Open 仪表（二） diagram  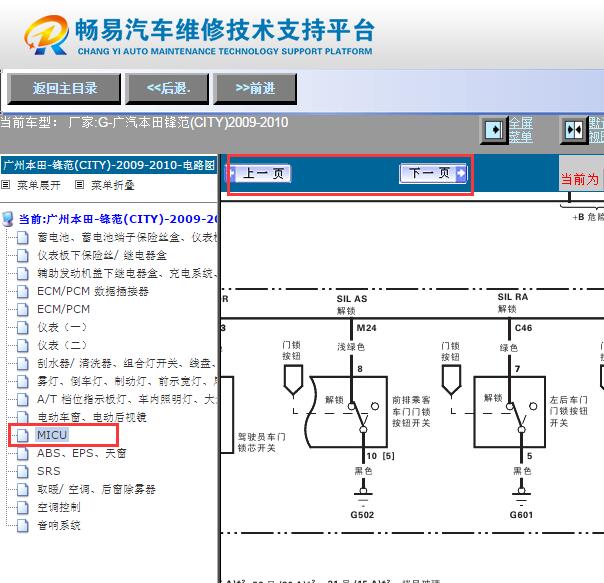(62, 345)
